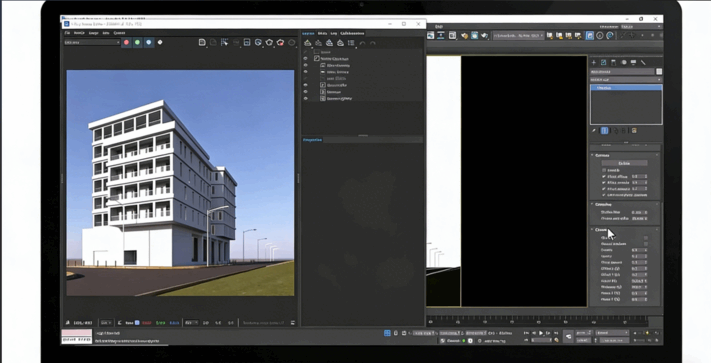Open Modify tab icon in command panel
This screenshot has width=711, height=363.
(604, 63)
